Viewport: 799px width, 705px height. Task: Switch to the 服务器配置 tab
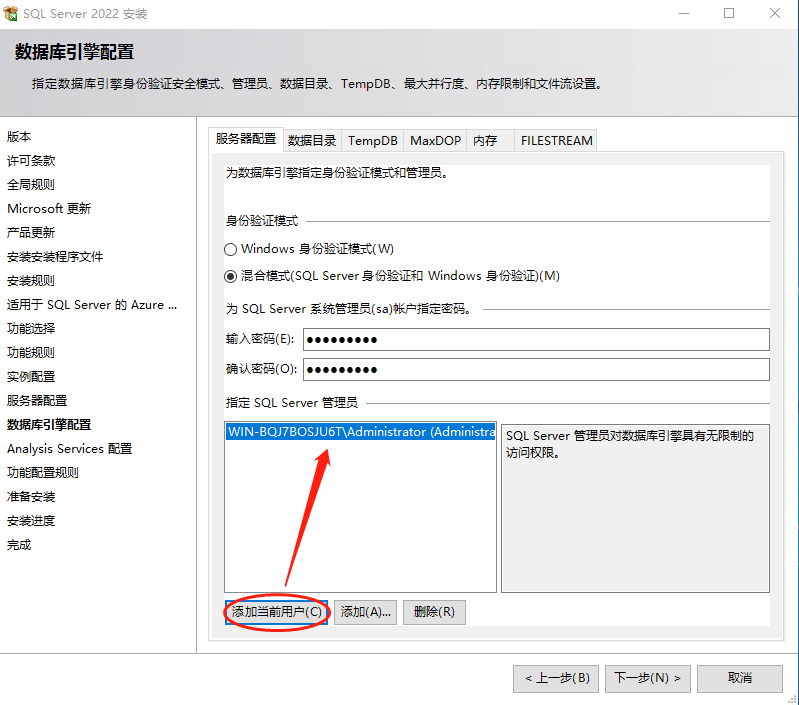click(x=246, y=139)
